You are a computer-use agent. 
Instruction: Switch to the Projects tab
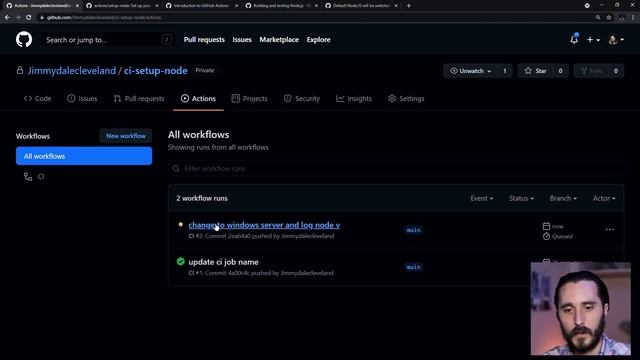click(x=249, y=98)
